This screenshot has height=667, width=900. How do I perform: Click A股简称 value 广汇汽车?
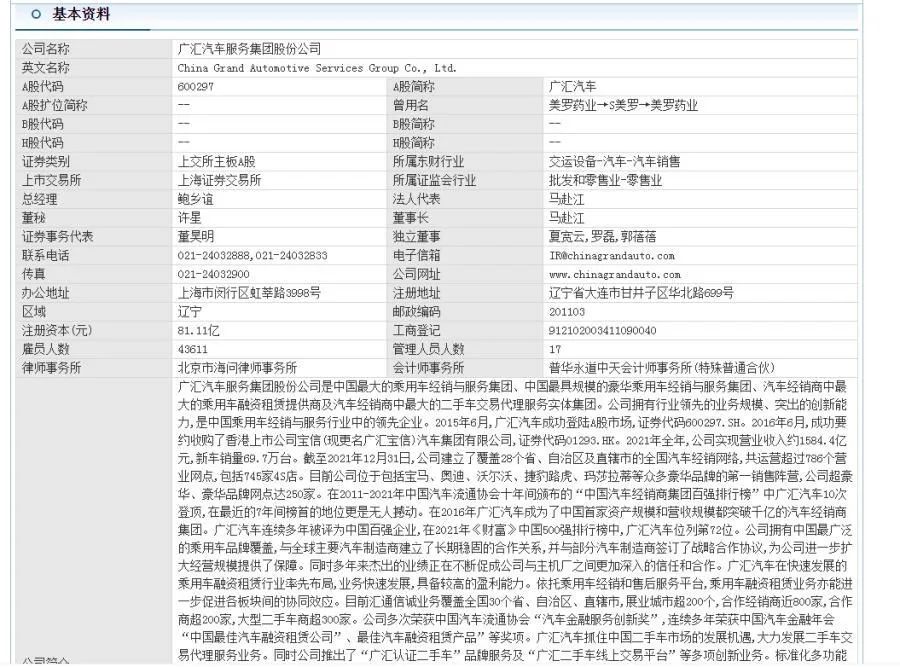pyautogui.click(x=572, y=87)
